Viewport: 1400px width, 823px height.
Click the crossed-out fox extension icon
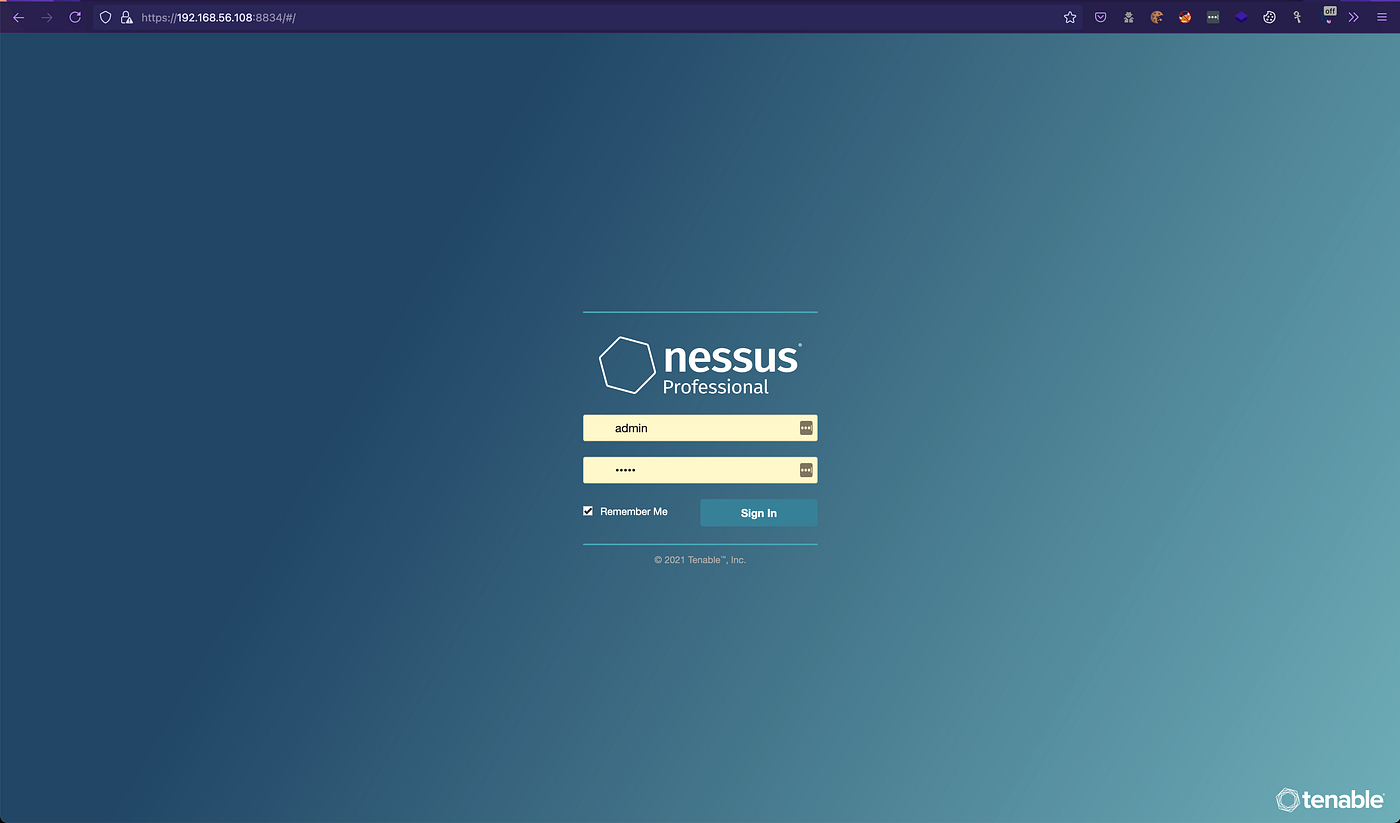pos(1185,17)
